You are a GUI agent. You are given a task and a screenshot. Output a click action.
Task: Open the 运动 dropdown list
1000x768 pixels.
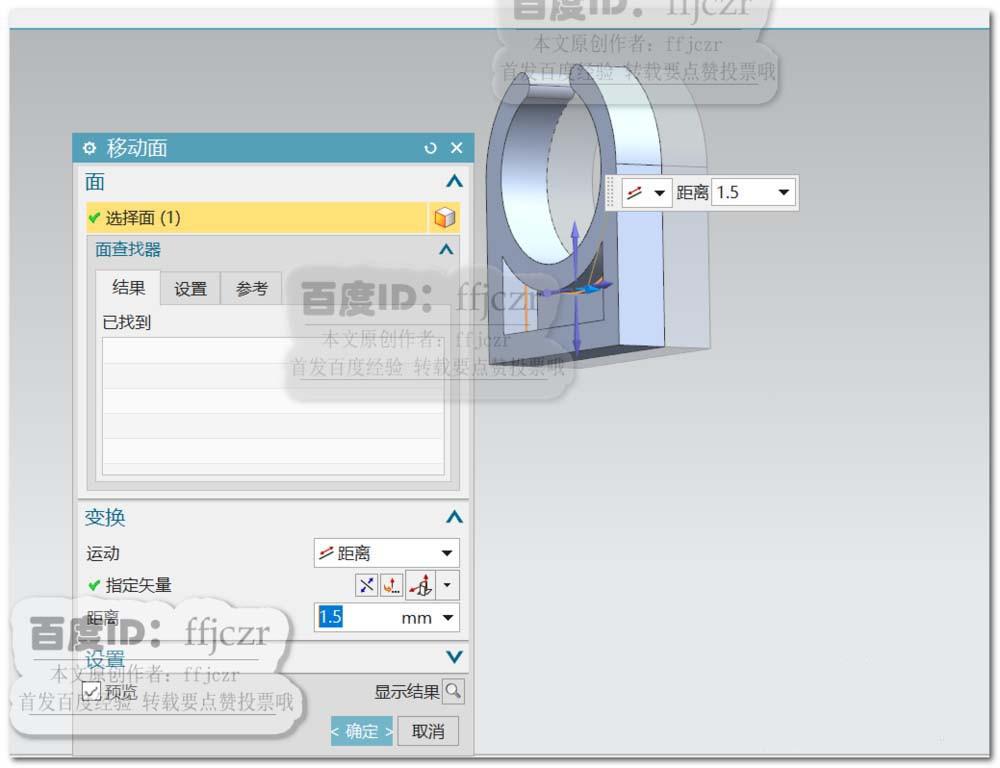tap(448, 552)
